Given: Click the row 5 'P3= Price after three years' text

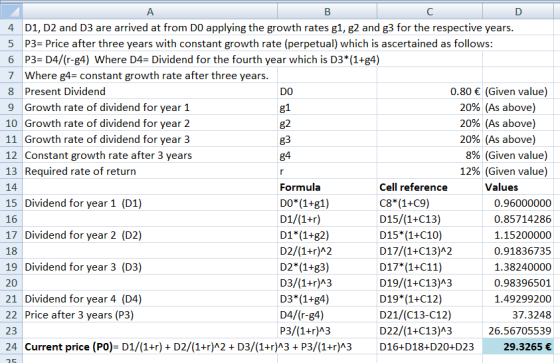Looking at the screenshot, I should (x=259, y=44).
